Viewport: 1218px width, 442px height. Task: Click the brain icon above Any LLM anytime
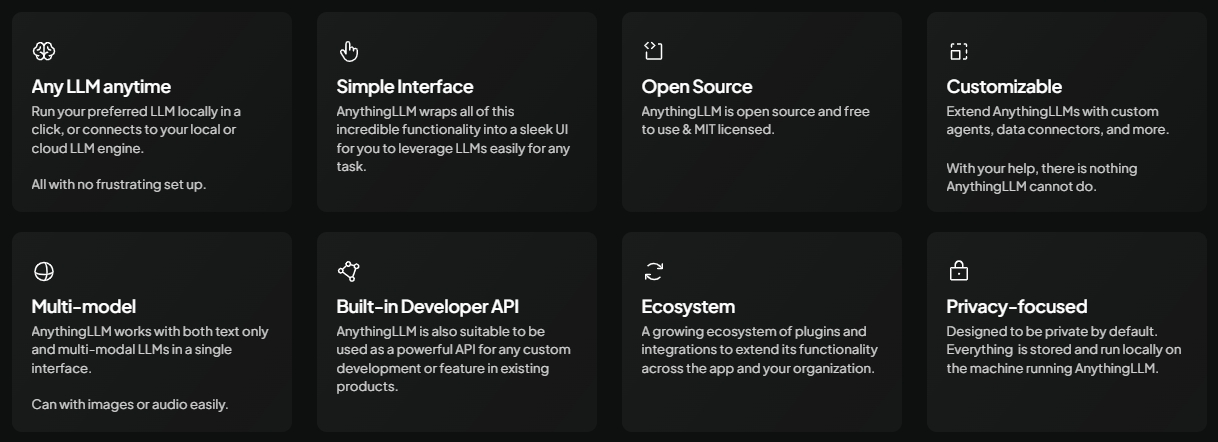click(44, 51)
